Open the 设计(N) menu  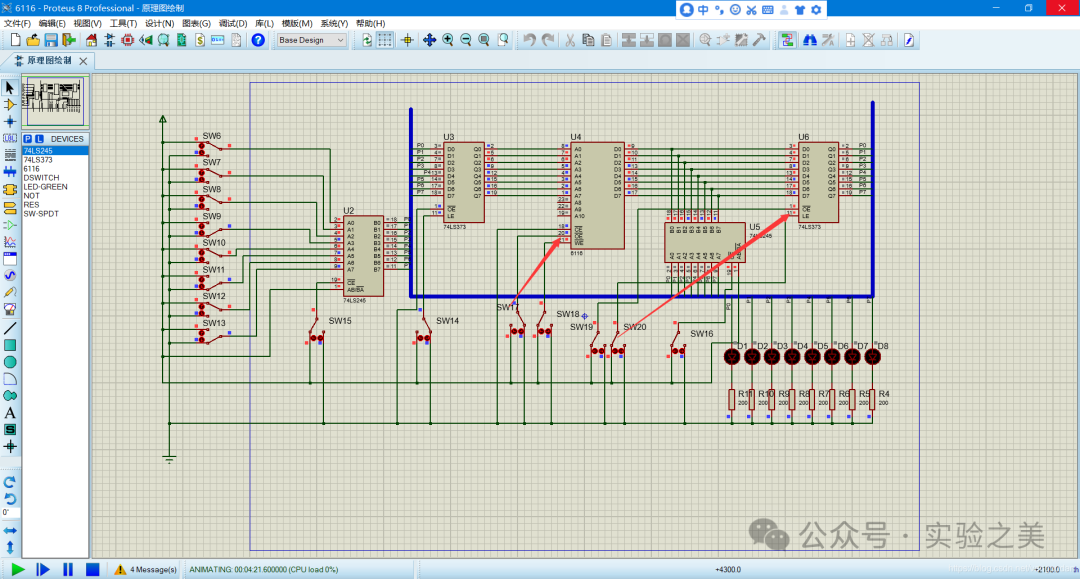pos(160,23)
